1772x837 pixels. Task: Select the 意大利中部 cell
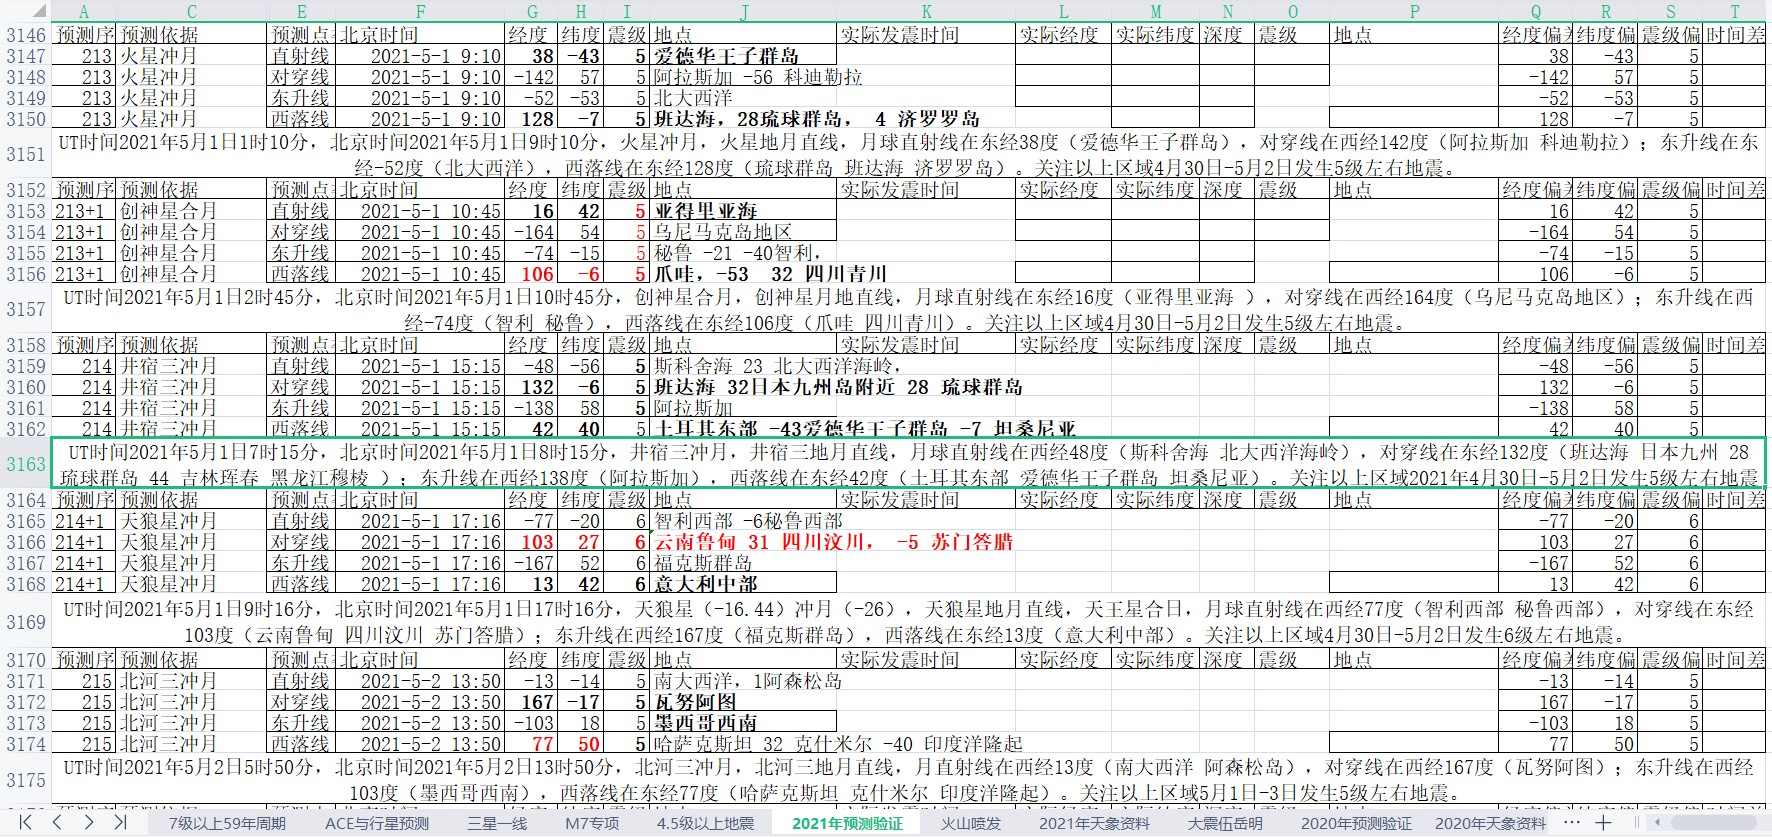[744, 584]
